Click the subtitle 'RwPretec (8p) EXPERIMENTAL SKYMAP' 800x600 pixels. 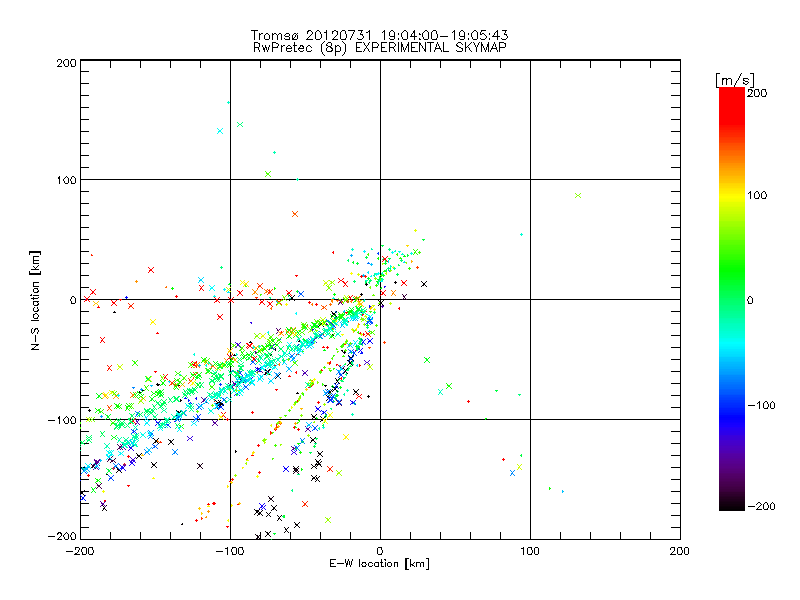pos(380,47)
